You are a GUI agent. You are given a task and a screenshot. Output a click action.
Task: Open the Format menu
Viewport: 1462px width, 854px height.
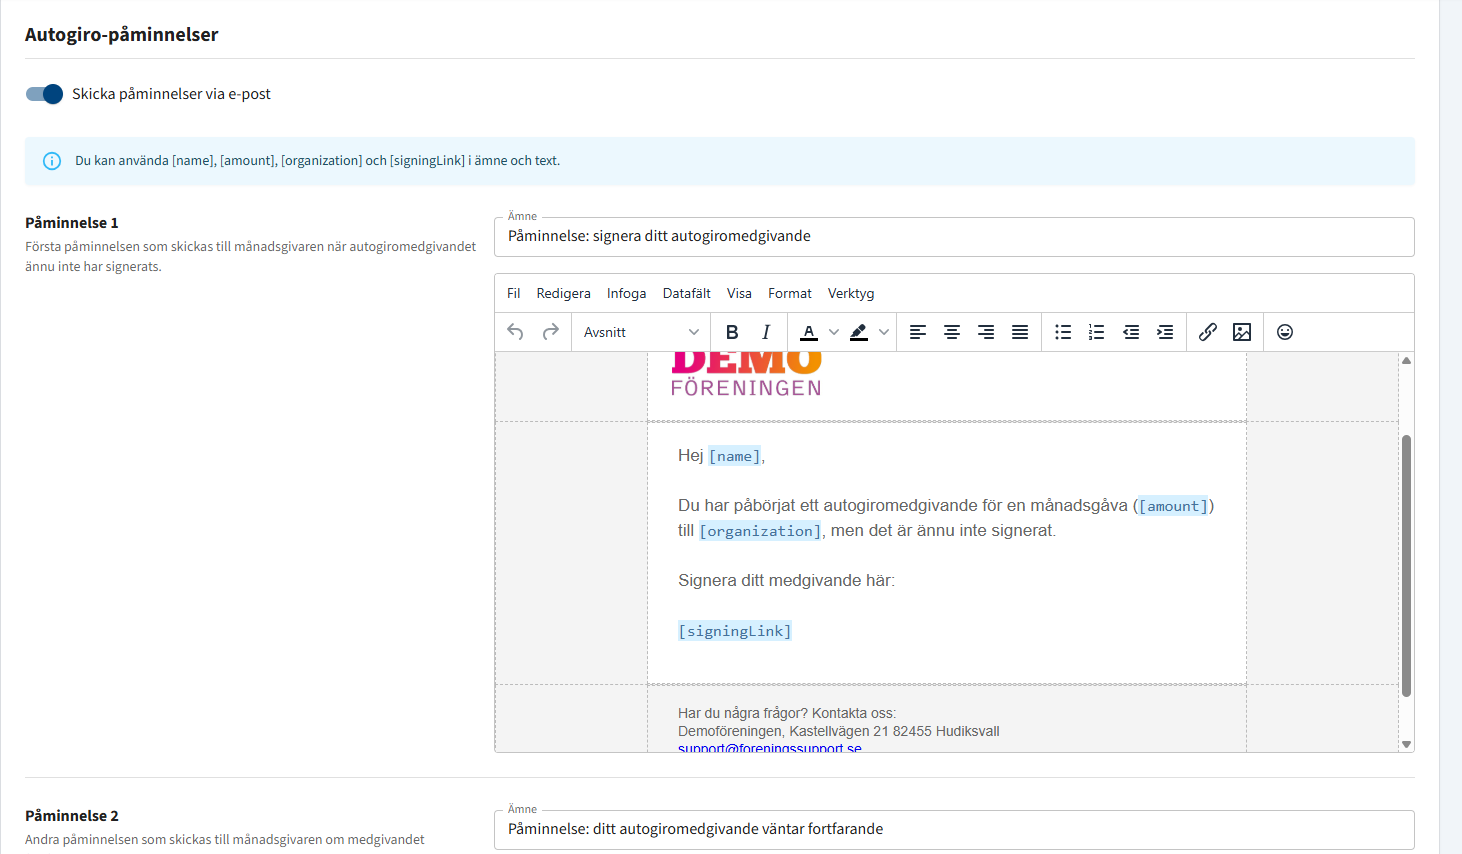coord(790,293)
